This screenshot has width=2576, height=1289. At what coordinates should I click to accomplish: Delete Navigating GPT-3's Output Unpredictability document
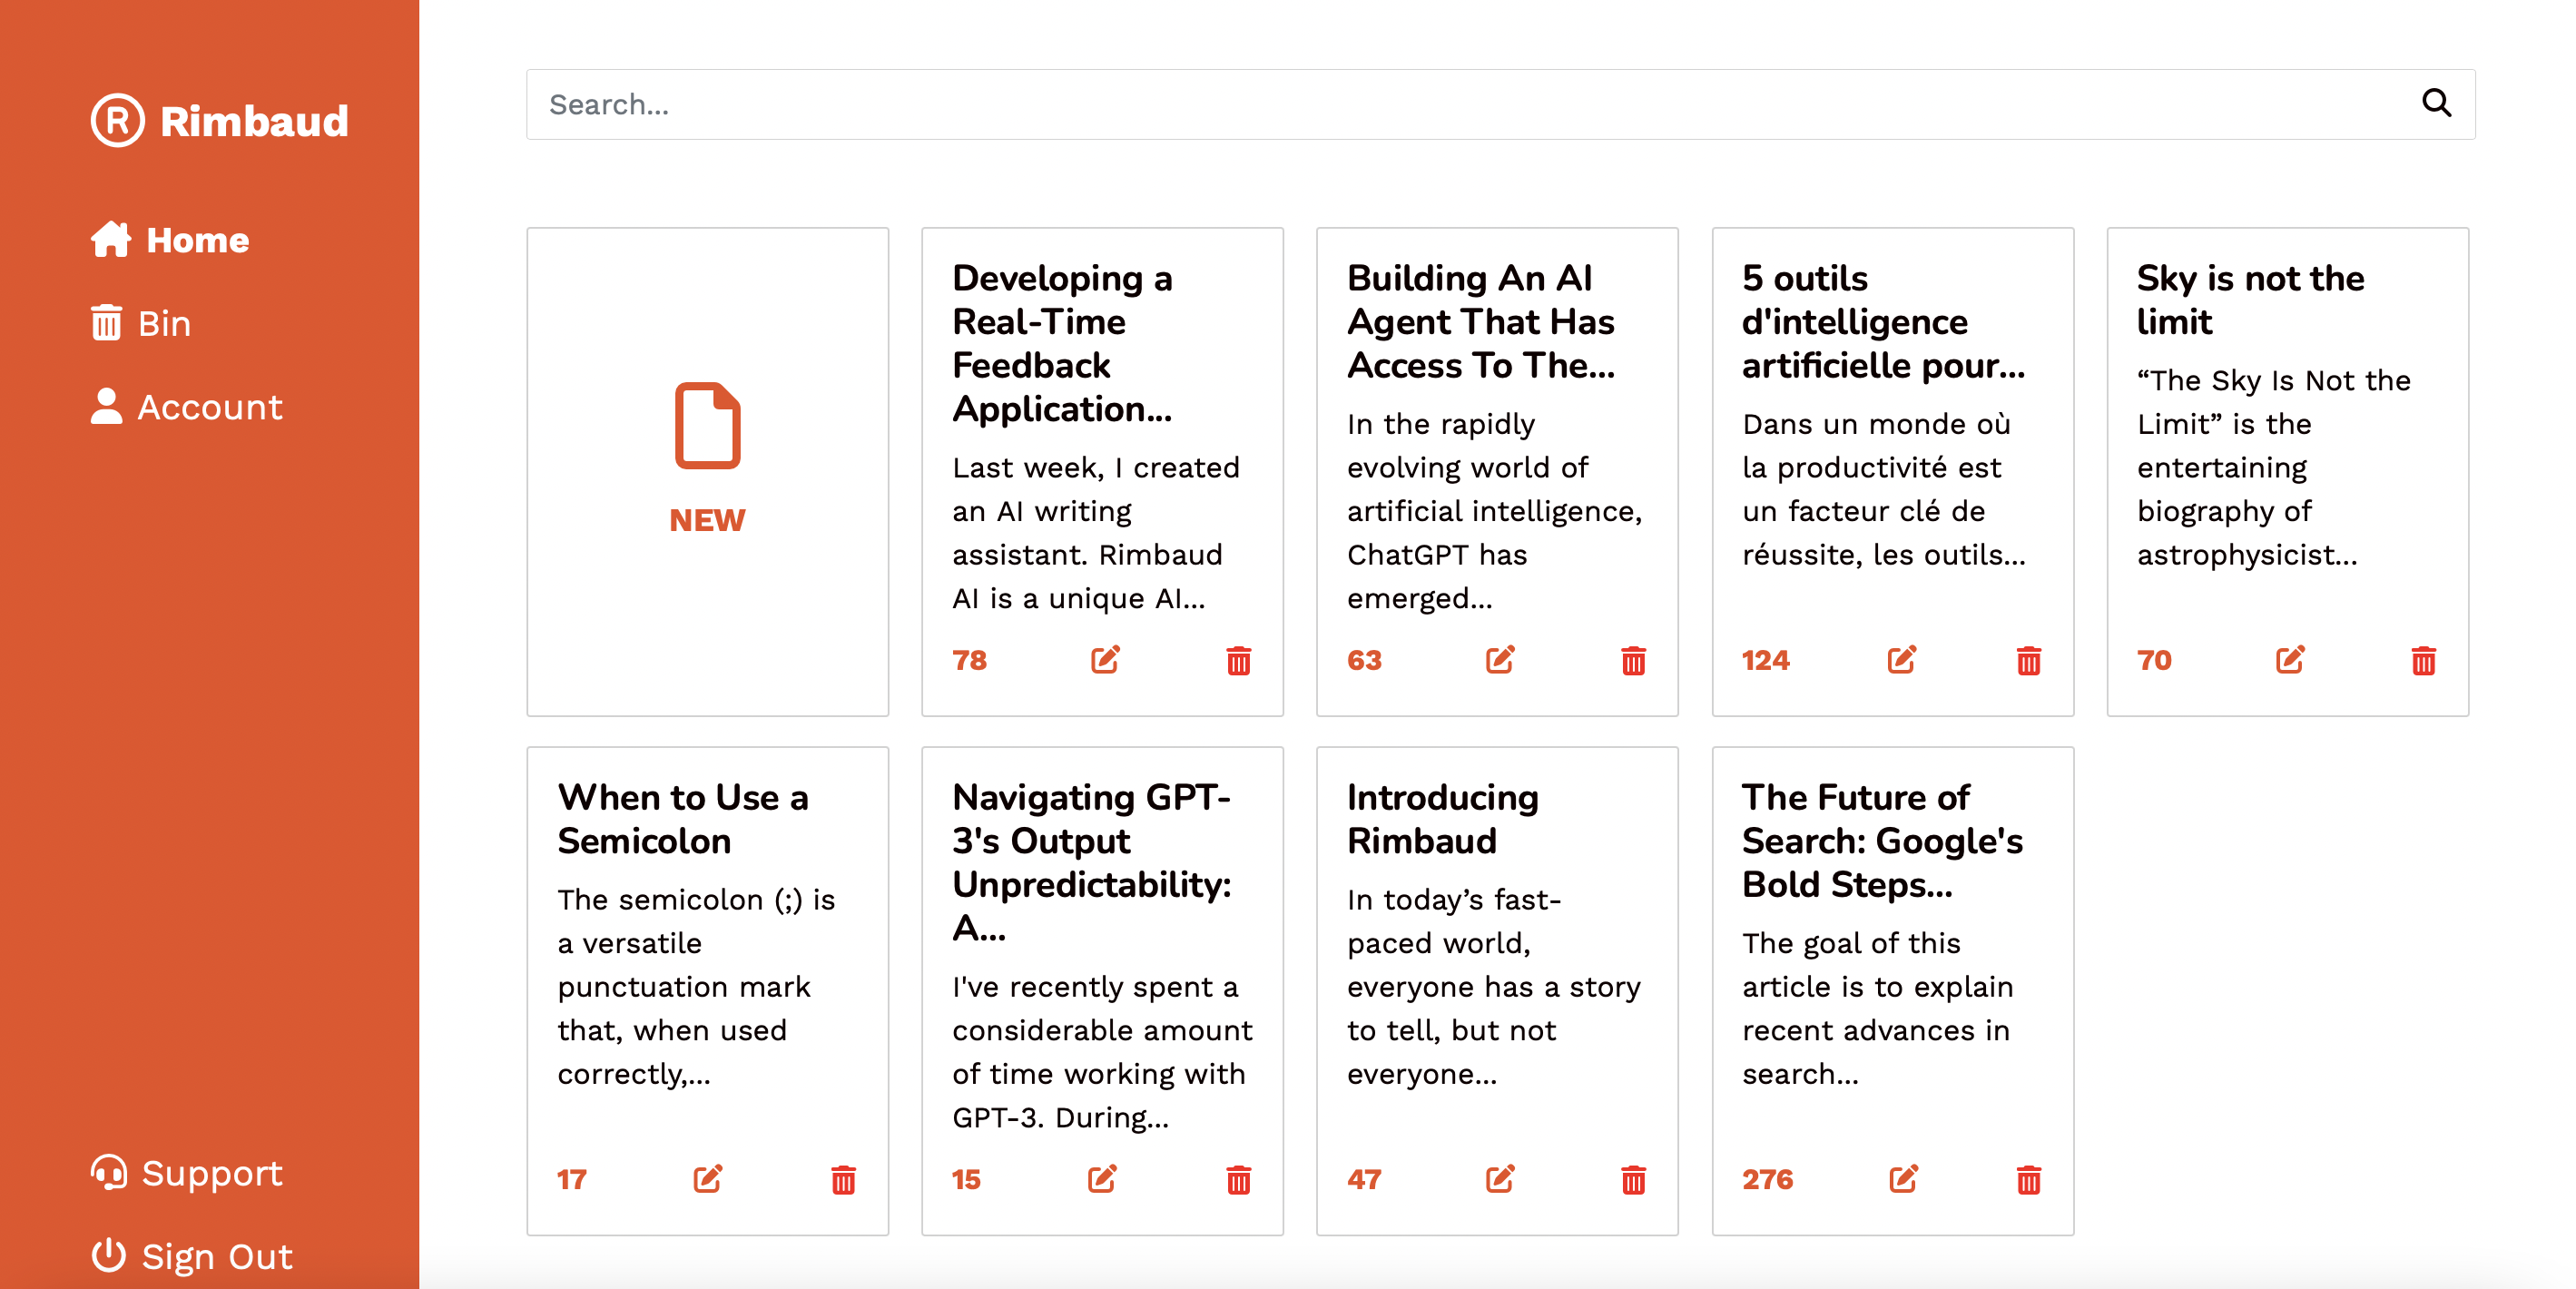coord(1238,1179)
